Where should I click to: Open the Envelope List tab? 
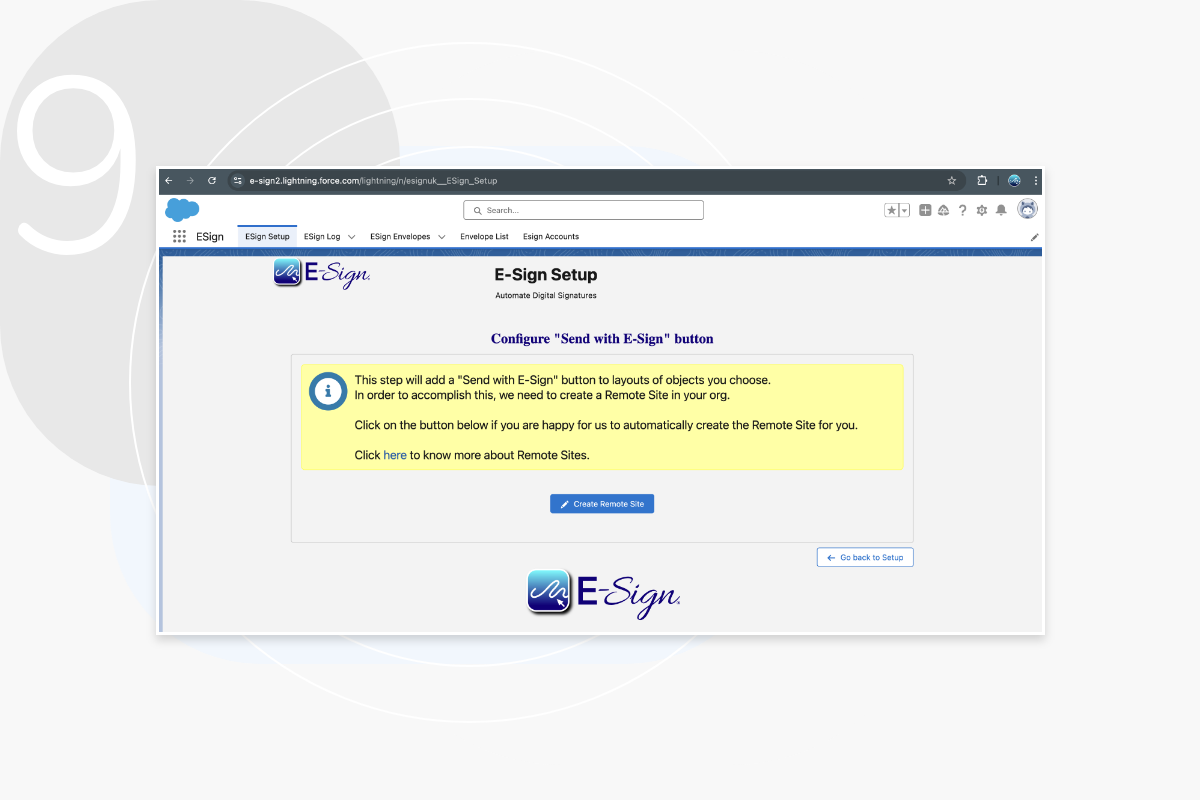tap(484, 237)
